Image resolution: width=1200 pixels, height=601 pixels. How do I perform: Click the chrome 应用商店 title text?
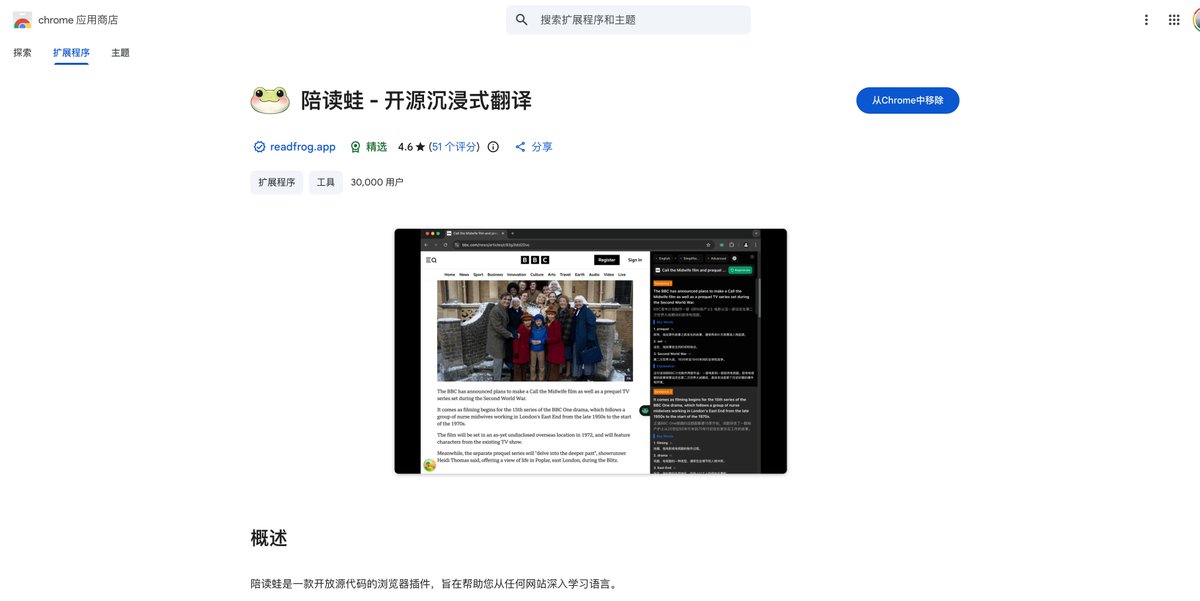[x=78, y=20]
